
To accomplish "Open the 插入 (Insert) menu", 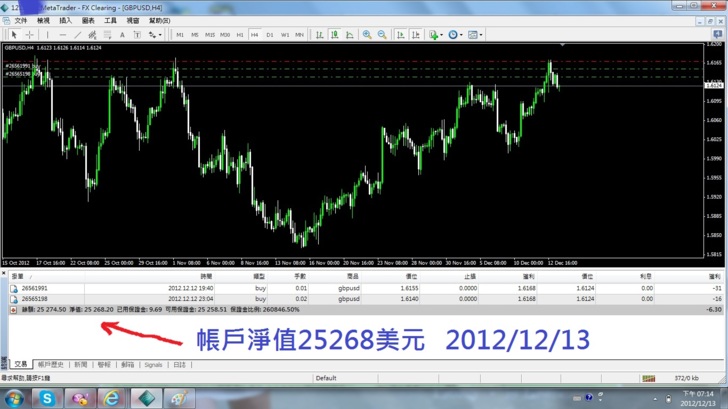I will (65, 20).
